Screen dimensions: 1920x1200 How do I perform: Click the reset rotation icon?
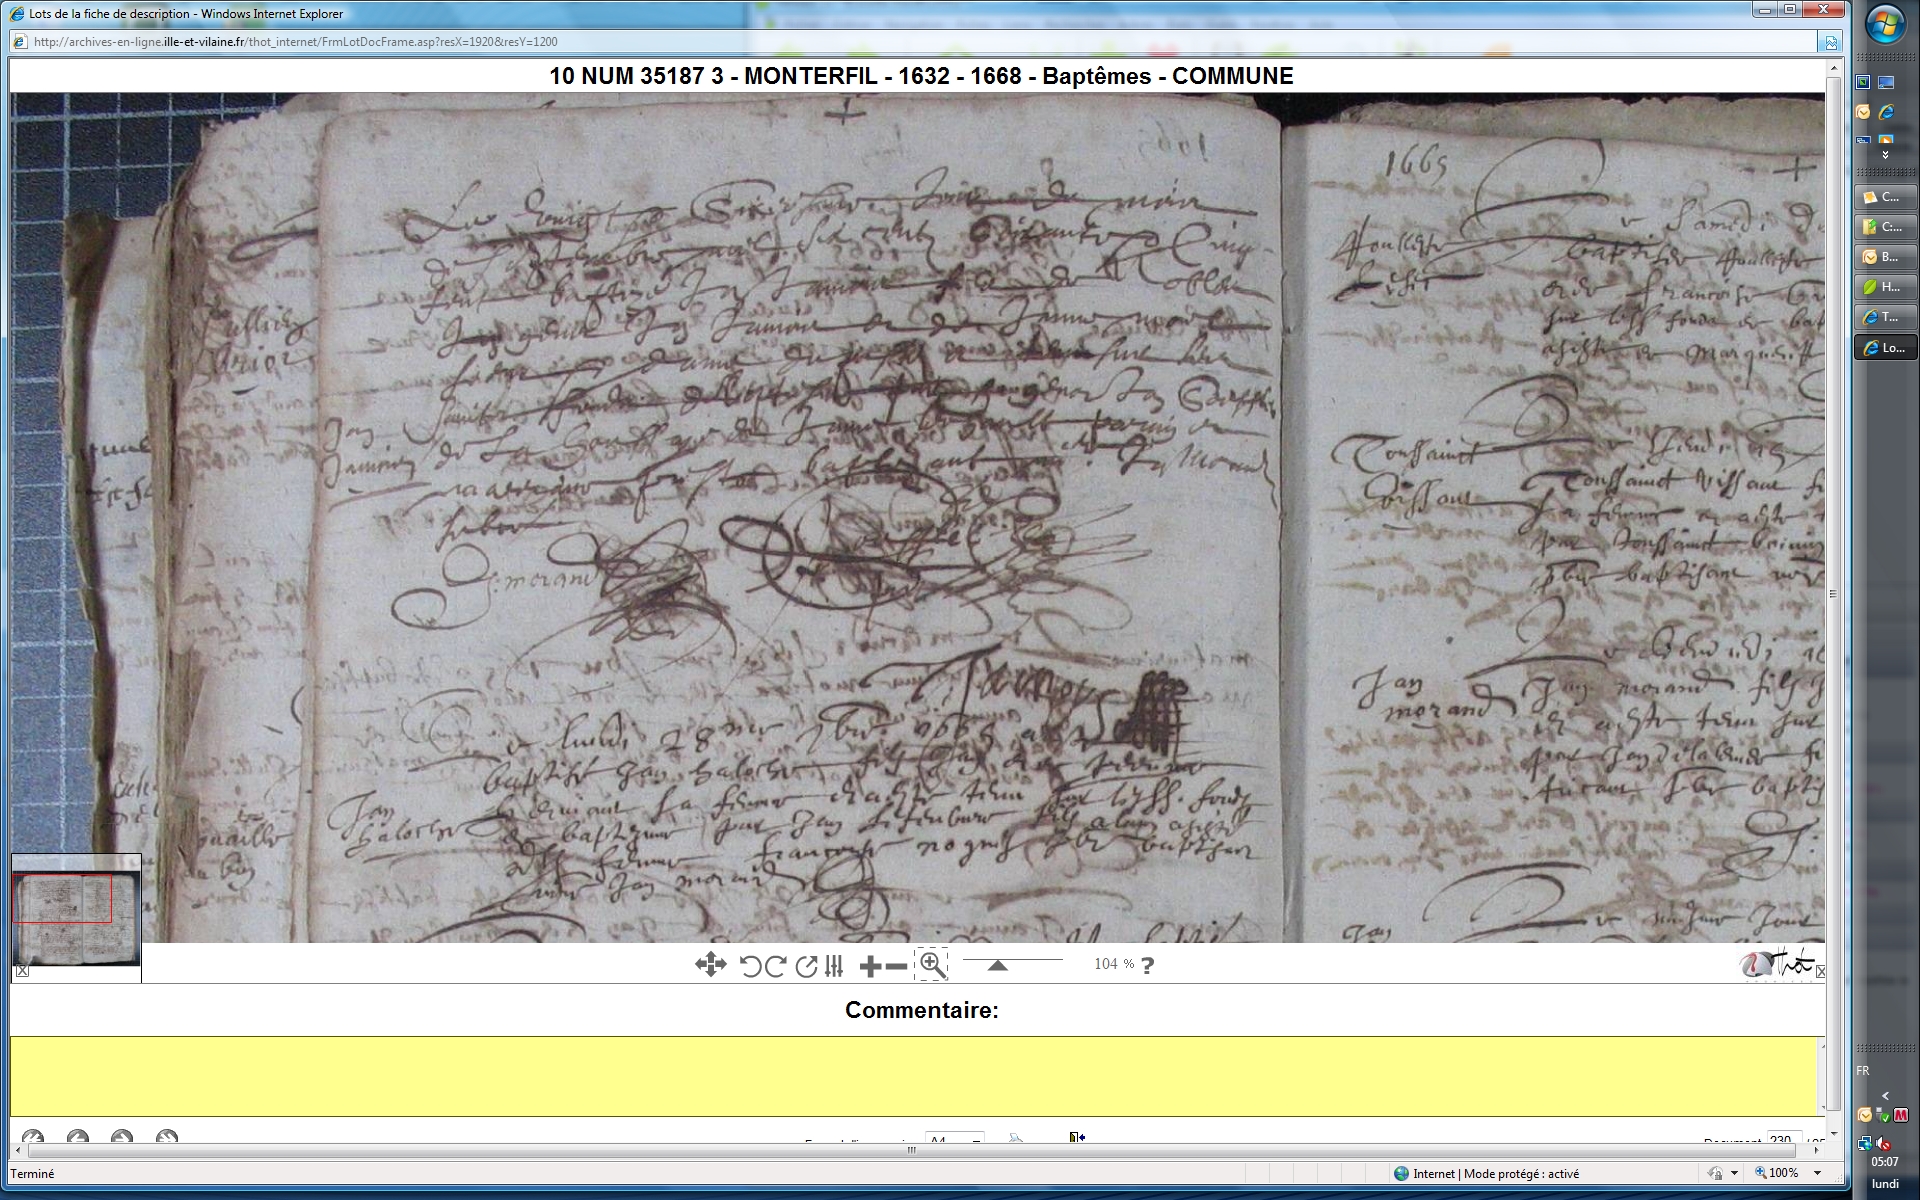[806, 966]
